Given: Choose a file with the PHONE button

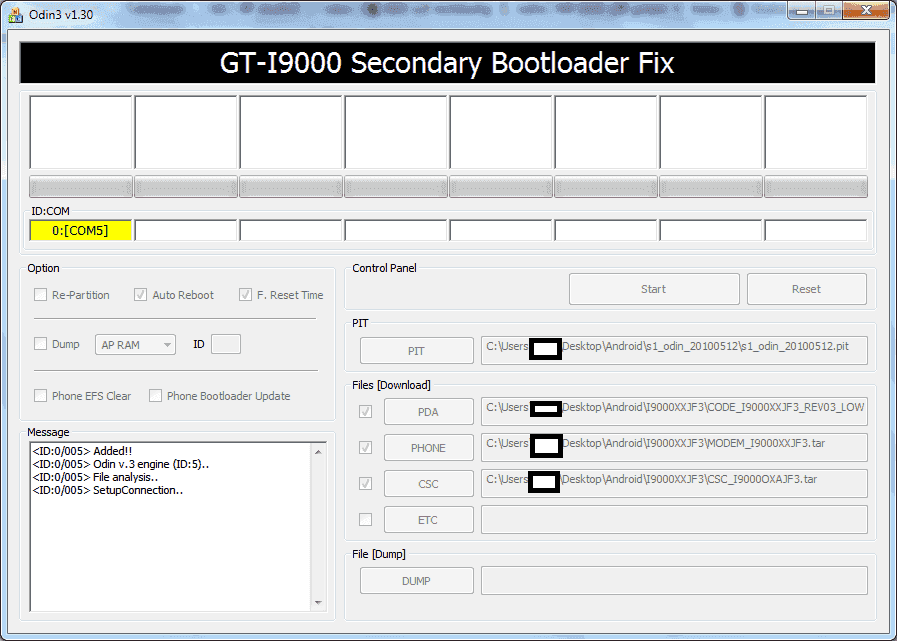Looking at the screenshot, I should point(428,448).
